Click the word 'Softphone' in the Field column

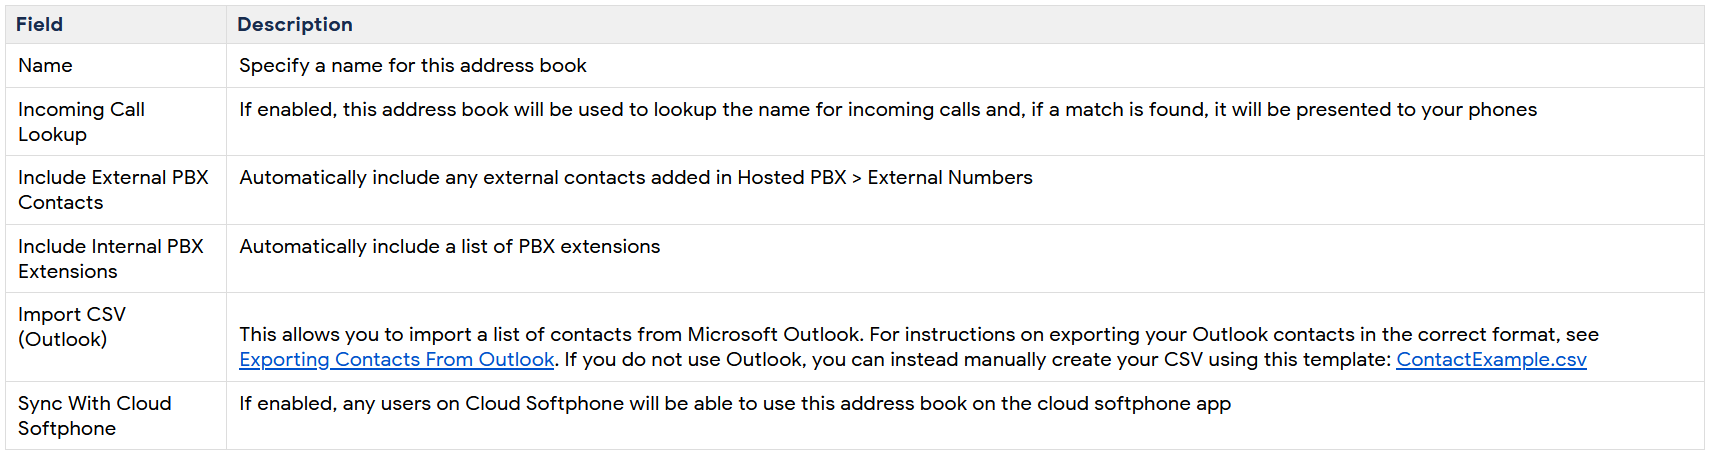point(67,429)
